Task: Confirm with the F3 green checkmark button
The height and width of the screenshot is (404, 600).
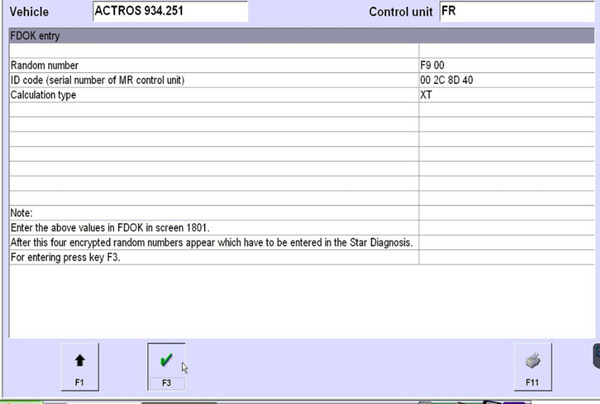Action: point(166,367)
